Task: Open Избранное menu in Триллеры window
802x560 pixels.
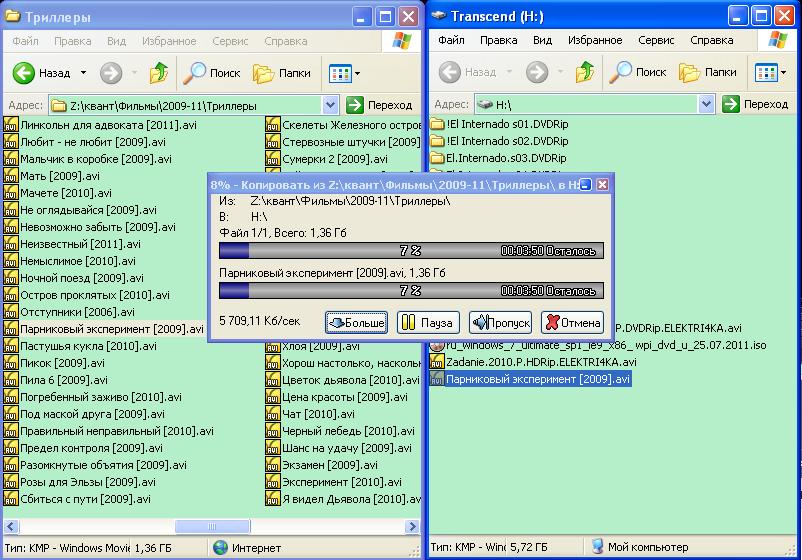Action: click(168, 41)
